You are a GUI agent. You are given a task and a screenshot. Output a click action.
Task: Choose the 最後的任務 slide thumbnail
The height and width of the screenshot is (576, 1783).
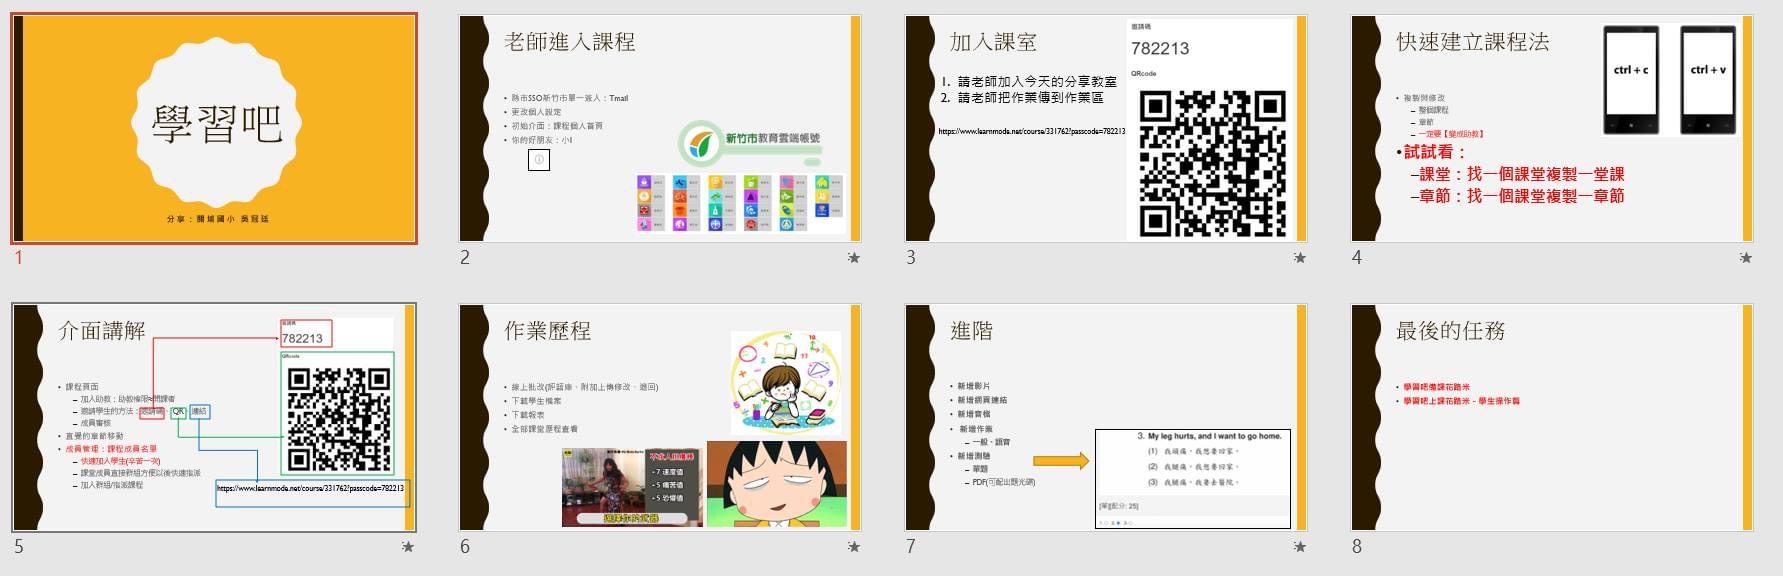coord(1552,418)
